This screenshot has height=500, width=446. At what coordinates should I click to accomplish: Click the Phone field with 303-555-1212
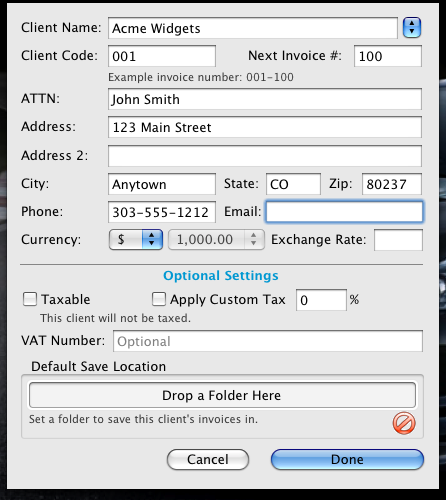click(162, 212)
